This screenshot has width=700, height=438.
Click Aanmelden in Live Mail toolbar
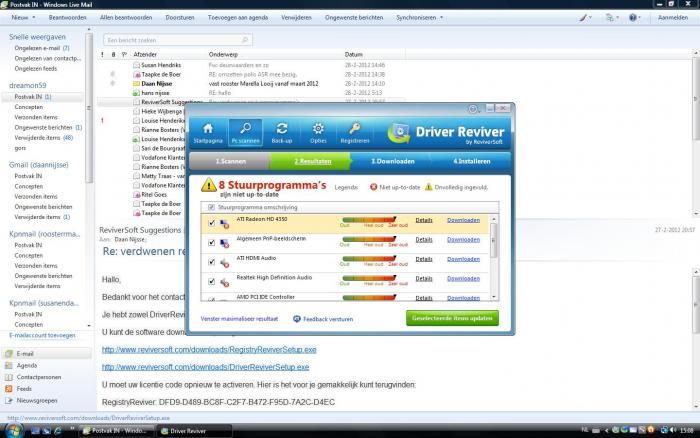point(673,17)
